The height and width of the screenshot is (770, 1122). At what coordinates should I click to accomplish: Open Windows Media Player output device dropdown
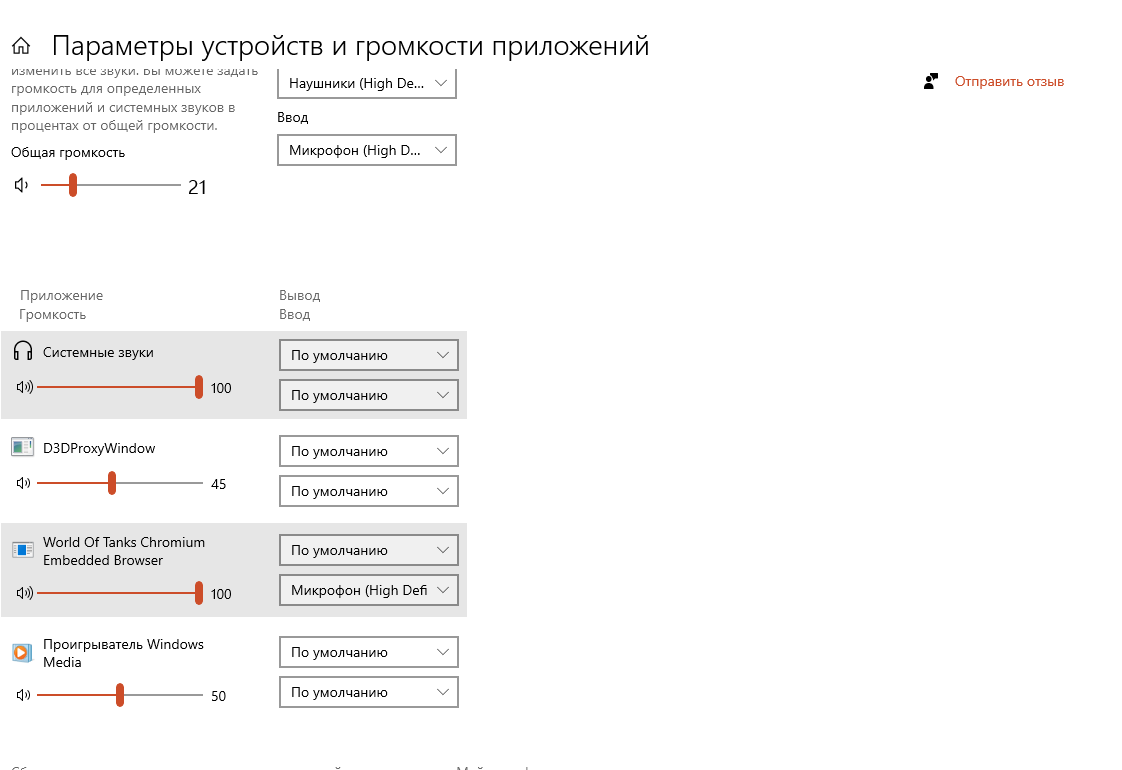coord(368,652)
